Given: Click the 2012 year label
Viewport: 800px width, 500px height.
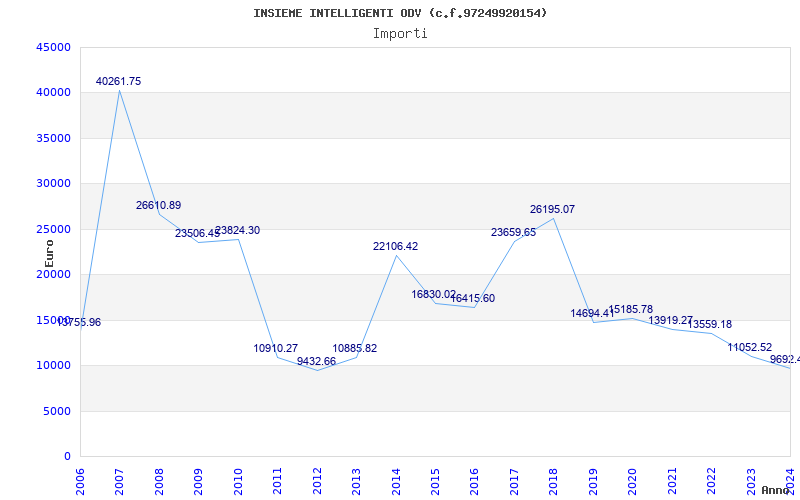Looking at the screenshot, I should point(317,481).
